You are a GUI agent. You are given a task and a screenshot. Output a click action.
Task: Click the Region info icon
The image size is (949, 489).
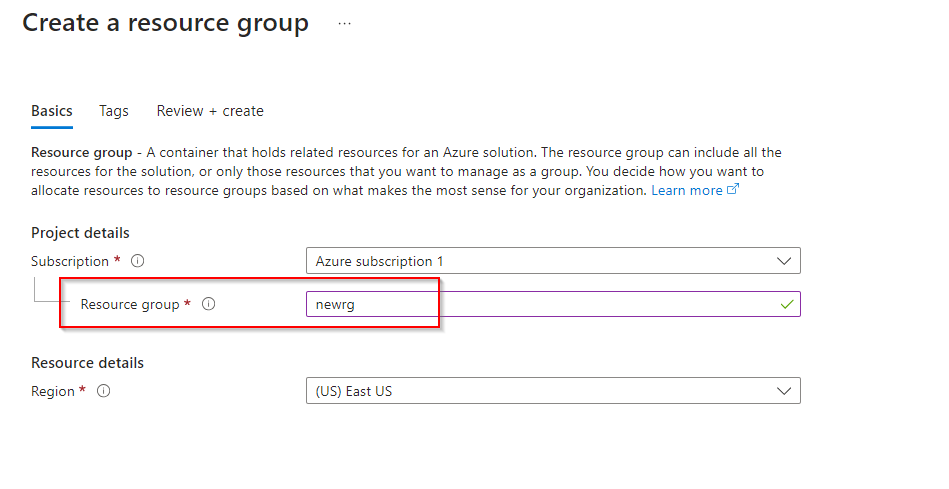tap(104, 391)
